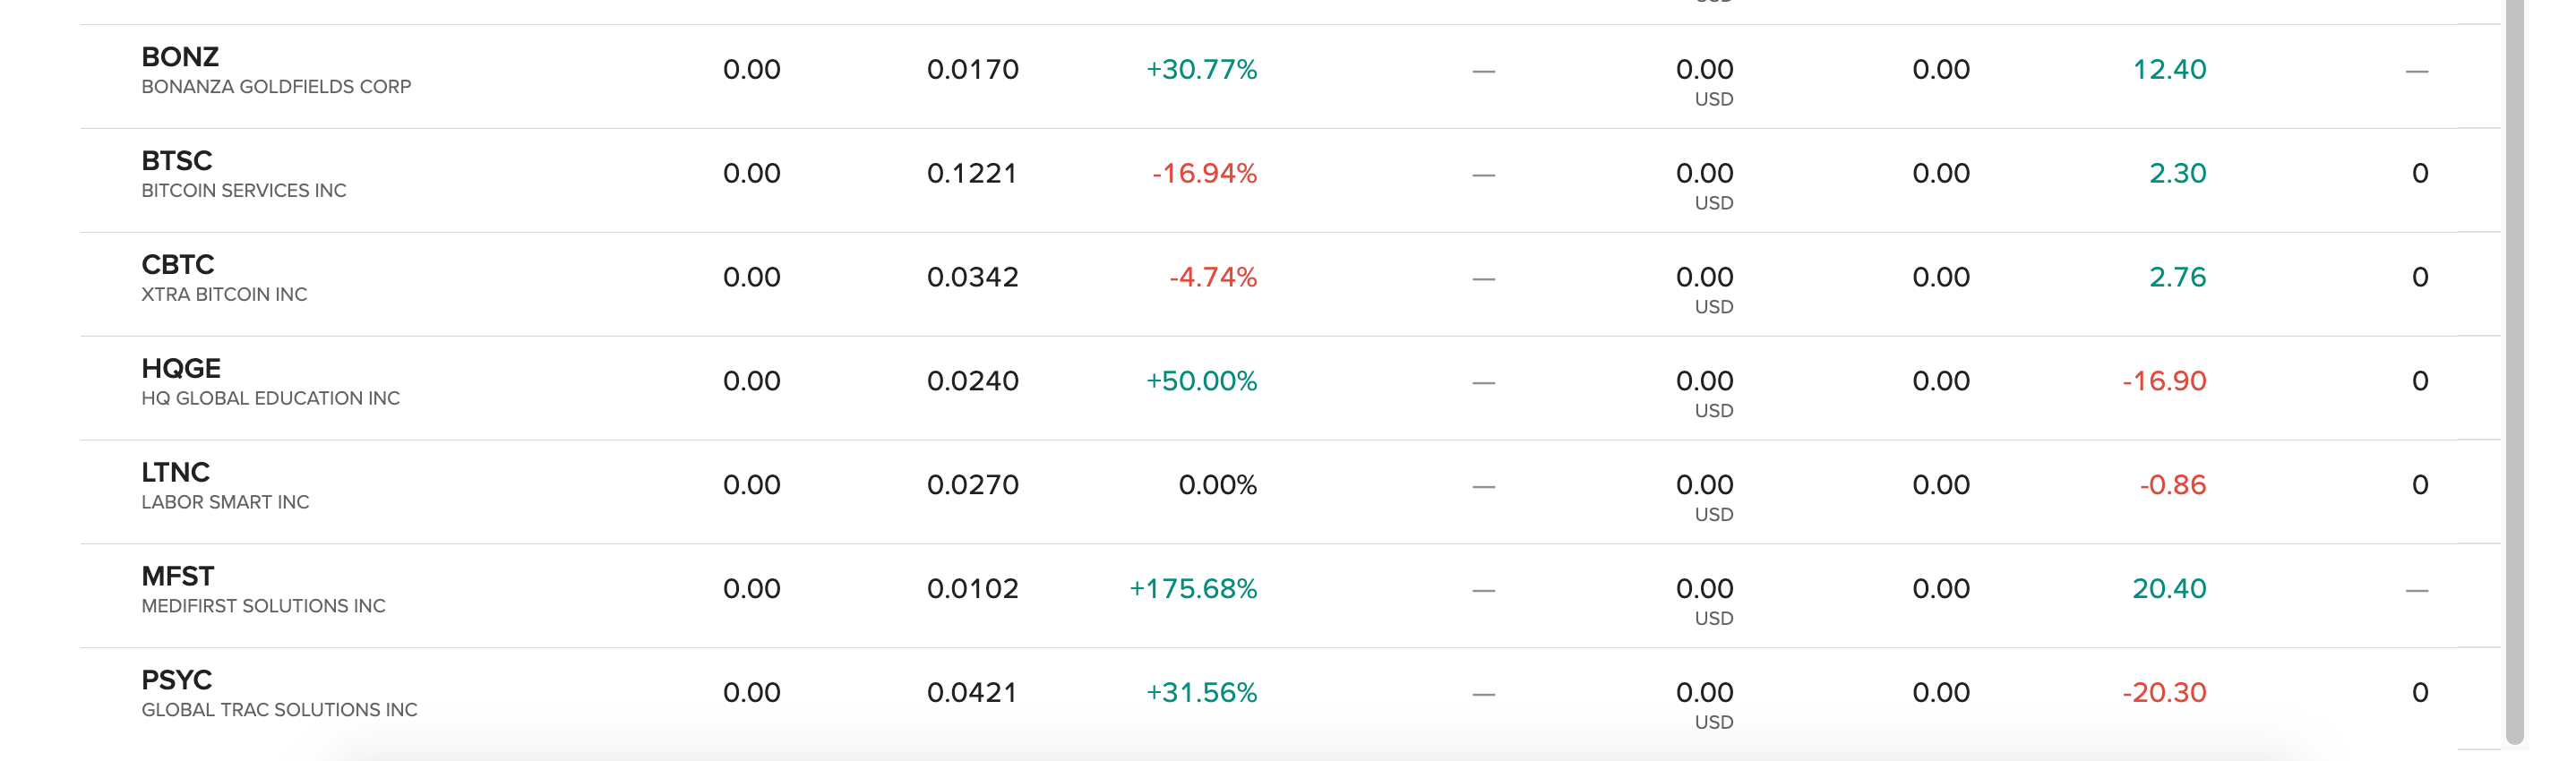The width and height of the screenshot is (2576, 761).
Task: Select the HQ Global Education Inc name
Action: click(270, 399)
